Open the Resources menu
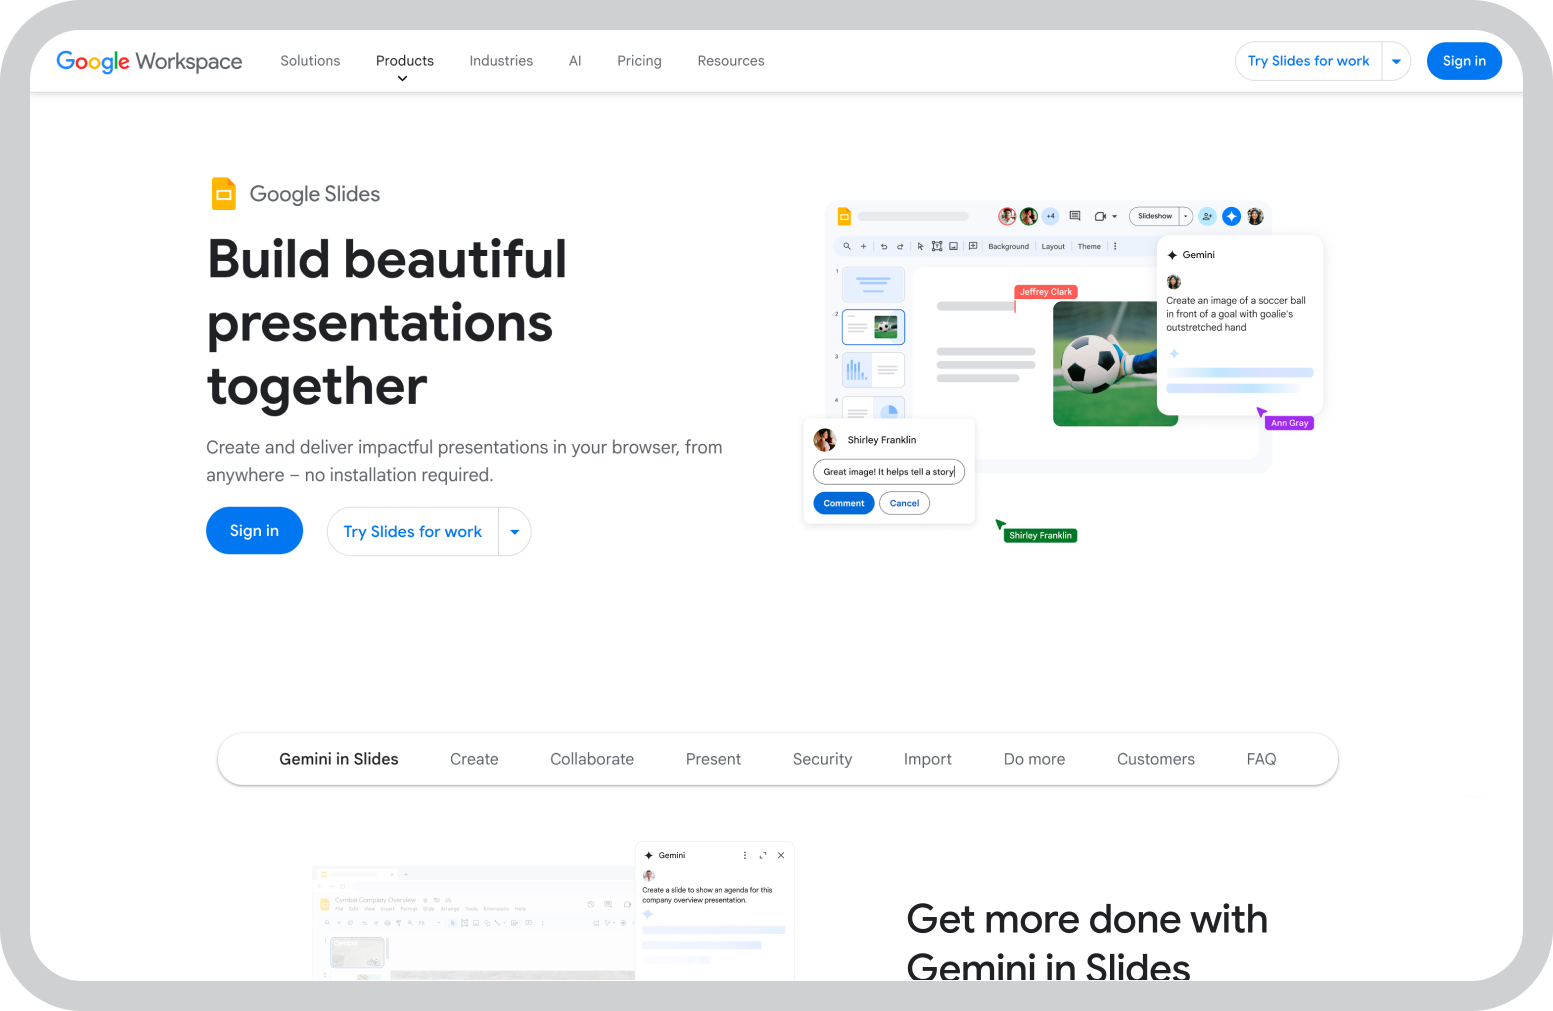1553x1011 pixels. [731, 61]
